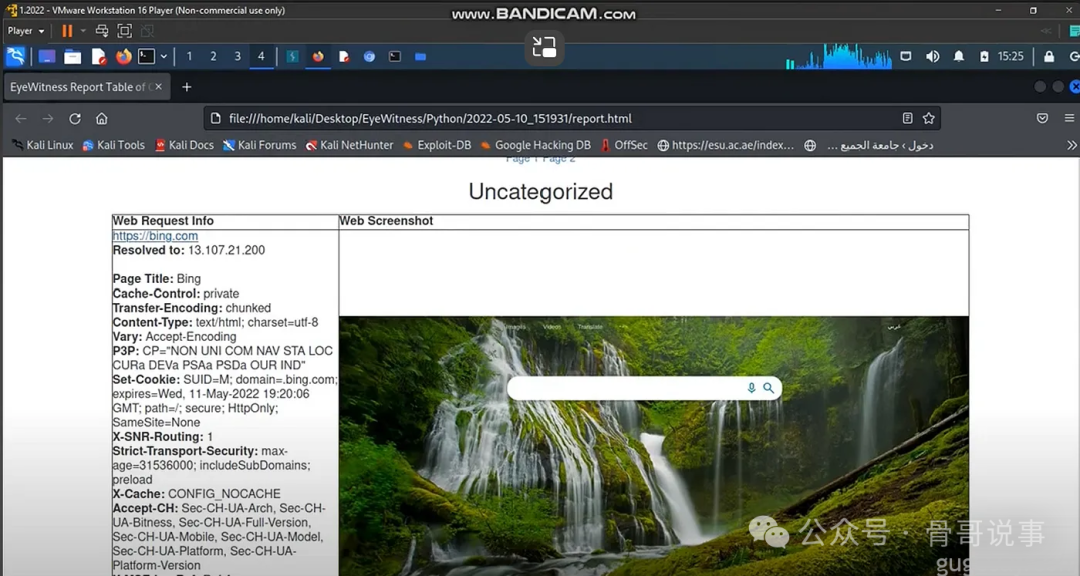The height and width of the screenshot is (576, 1080).
Task: Reload the current page
Action: [x=74, y=119]
